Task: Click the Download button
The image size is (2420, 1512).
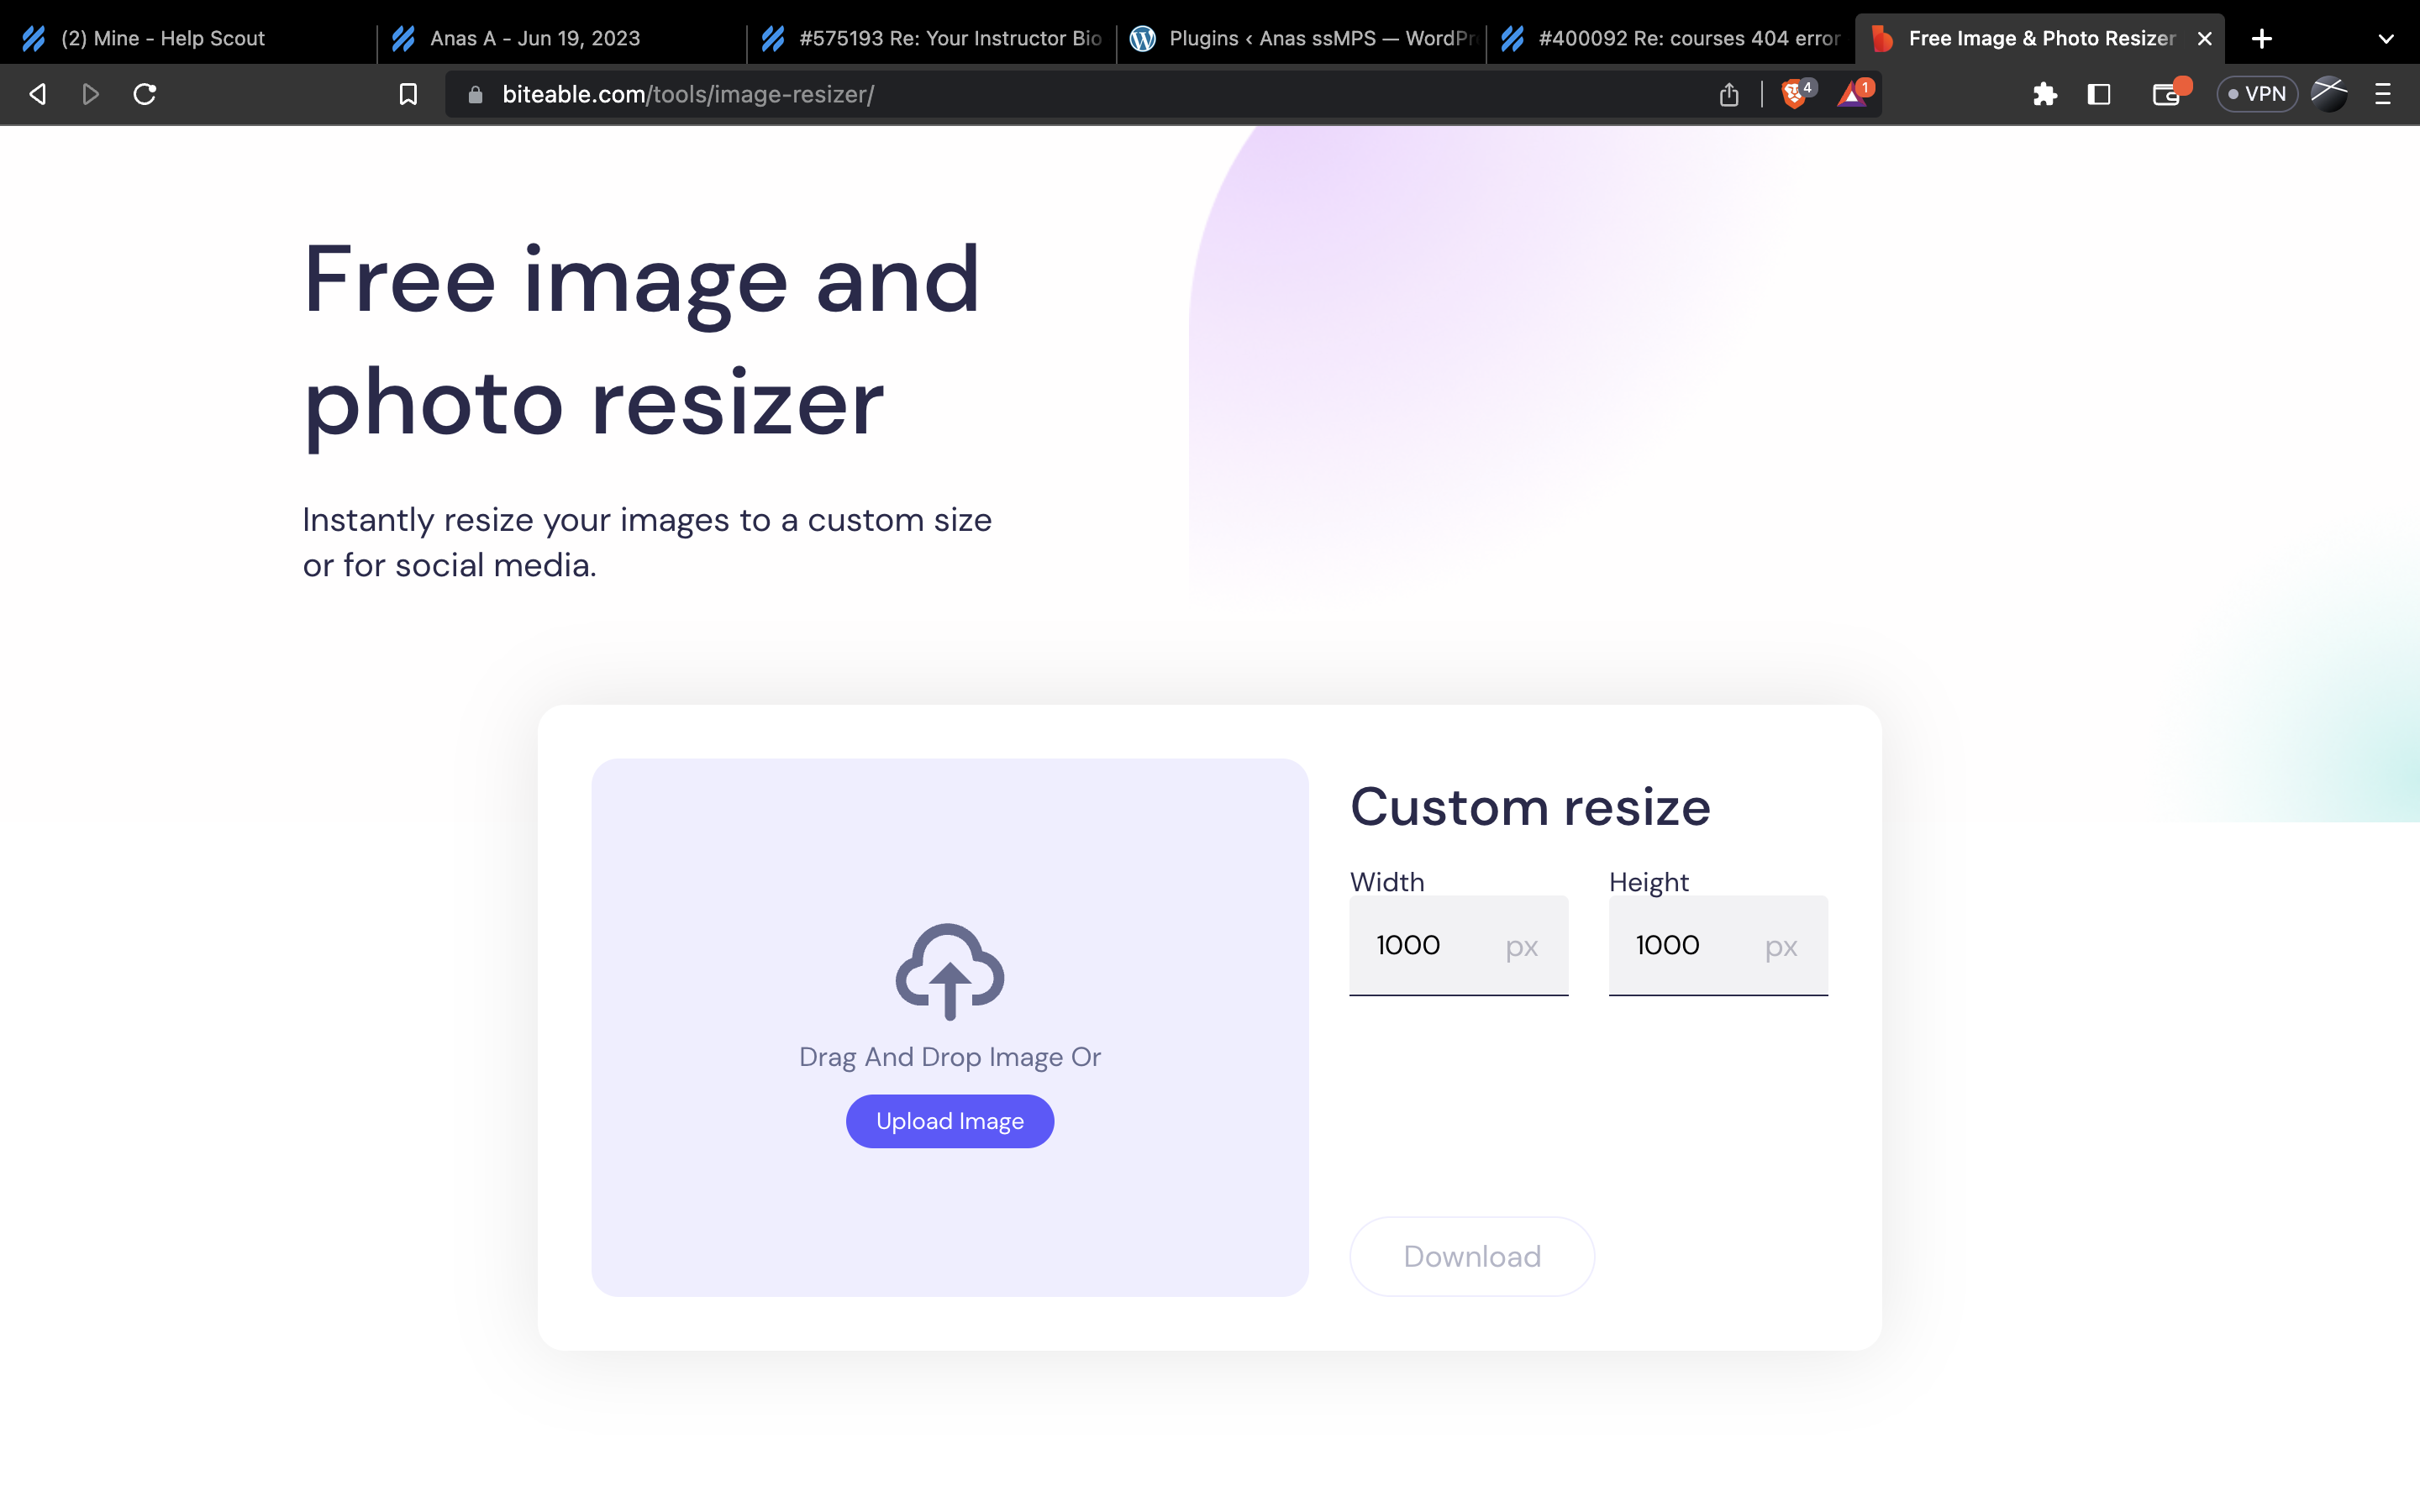Action: 1472,1256
